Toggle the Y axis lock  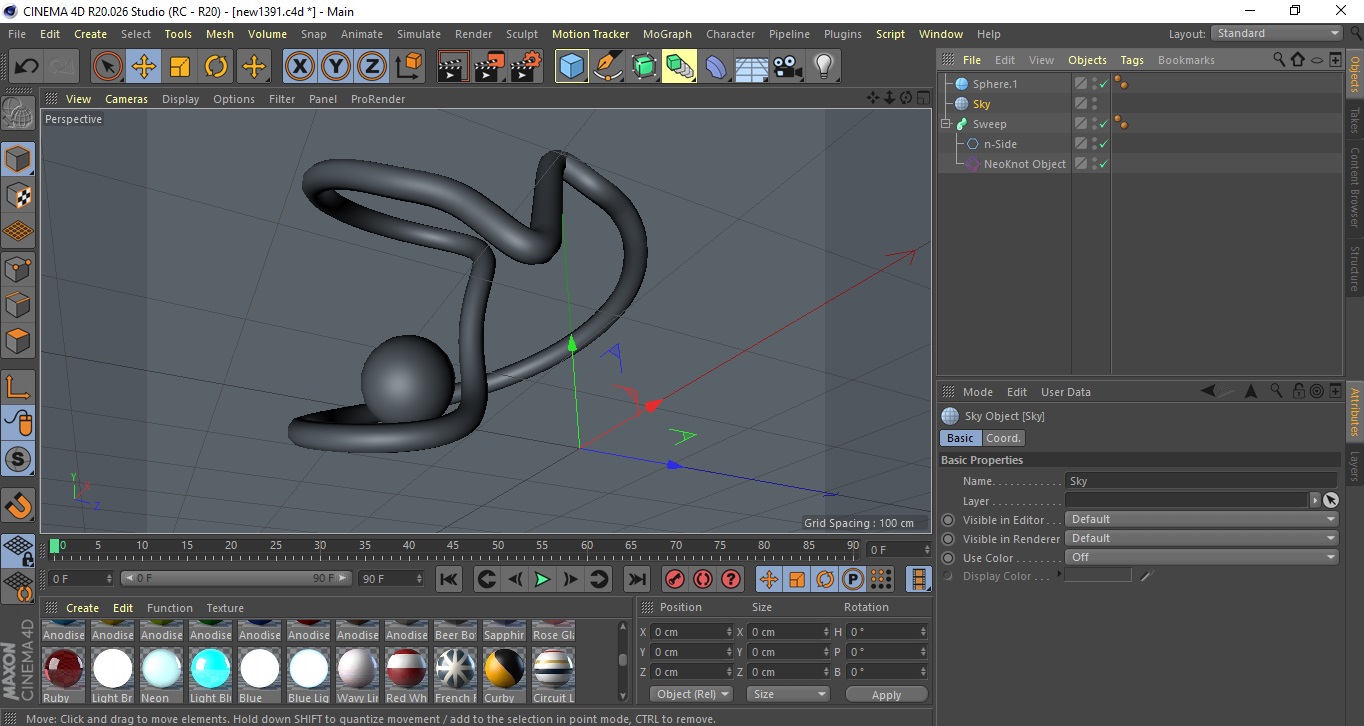(336, 67)
